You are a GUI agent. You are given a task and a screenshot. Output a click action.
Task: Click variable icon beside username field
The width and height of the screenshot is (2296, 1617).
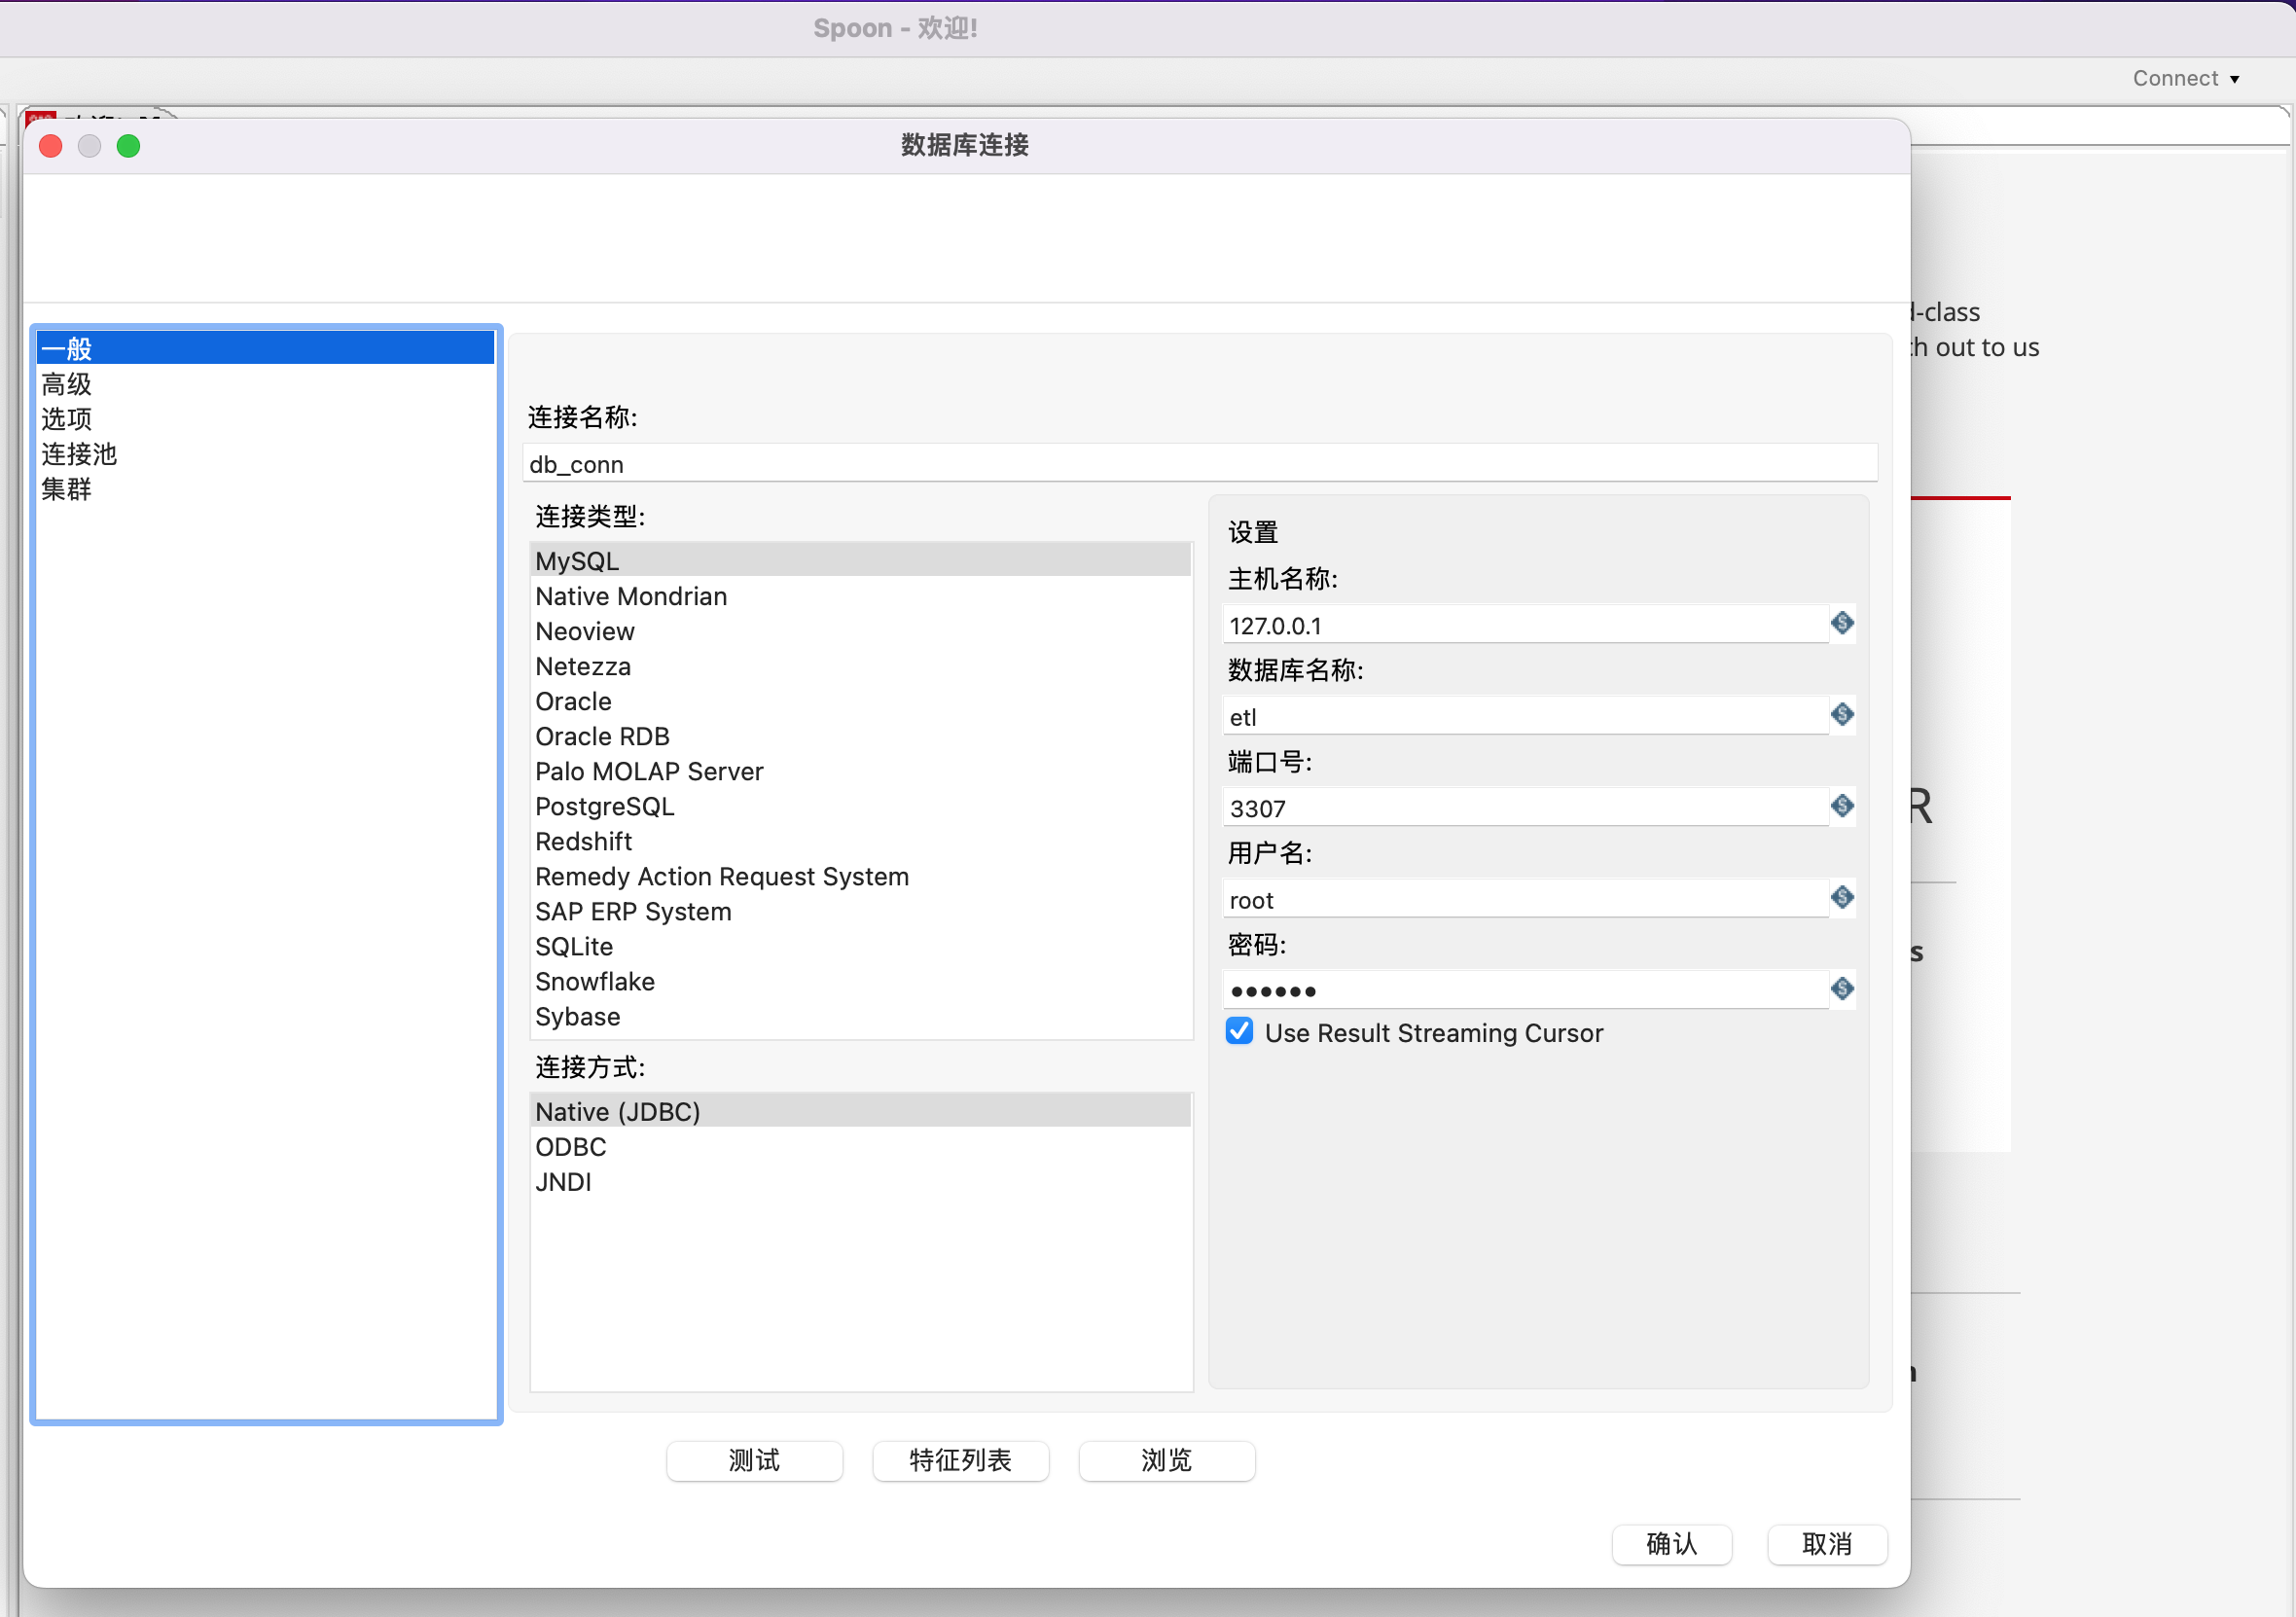(x=1842, y=898)
